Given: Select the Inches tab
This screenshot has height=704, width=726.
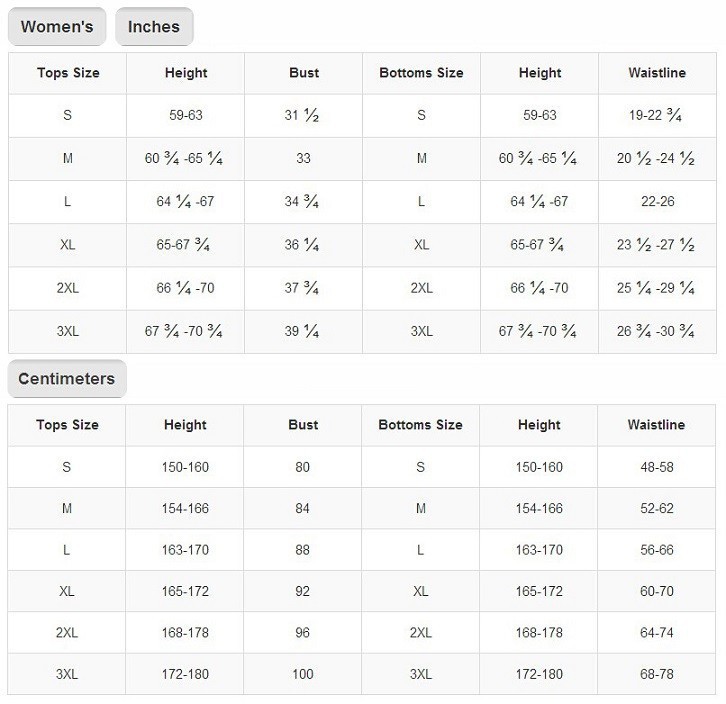Looking at the screenshot, I should click(154, 27).
